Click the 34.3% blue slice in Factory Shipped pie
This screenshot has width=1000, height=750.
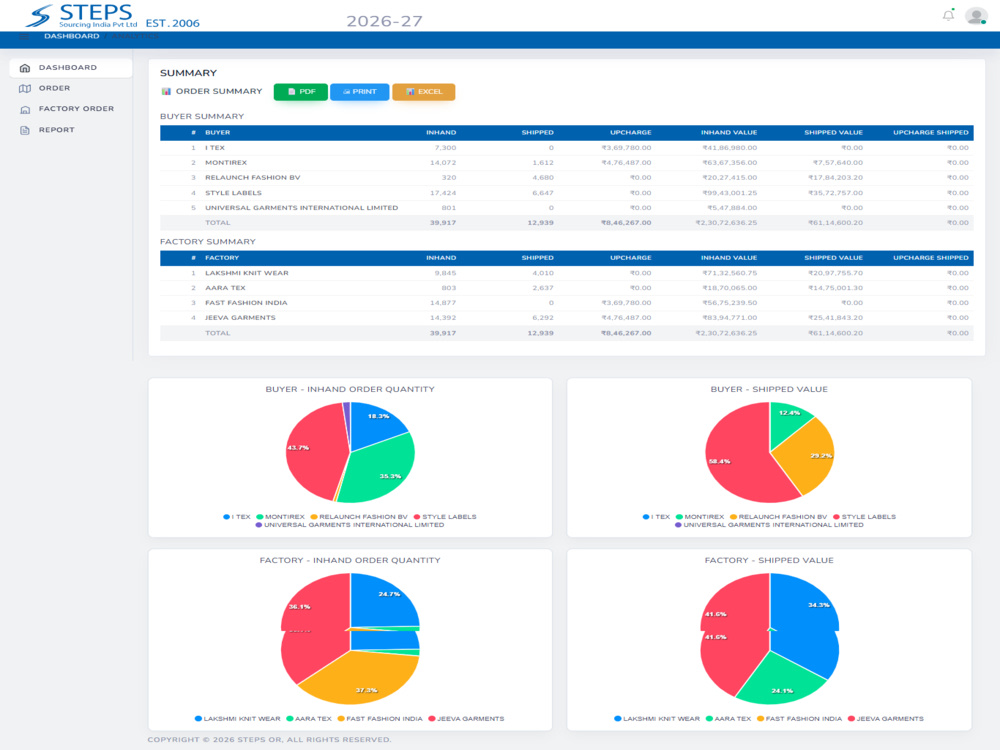coord(804,622)
